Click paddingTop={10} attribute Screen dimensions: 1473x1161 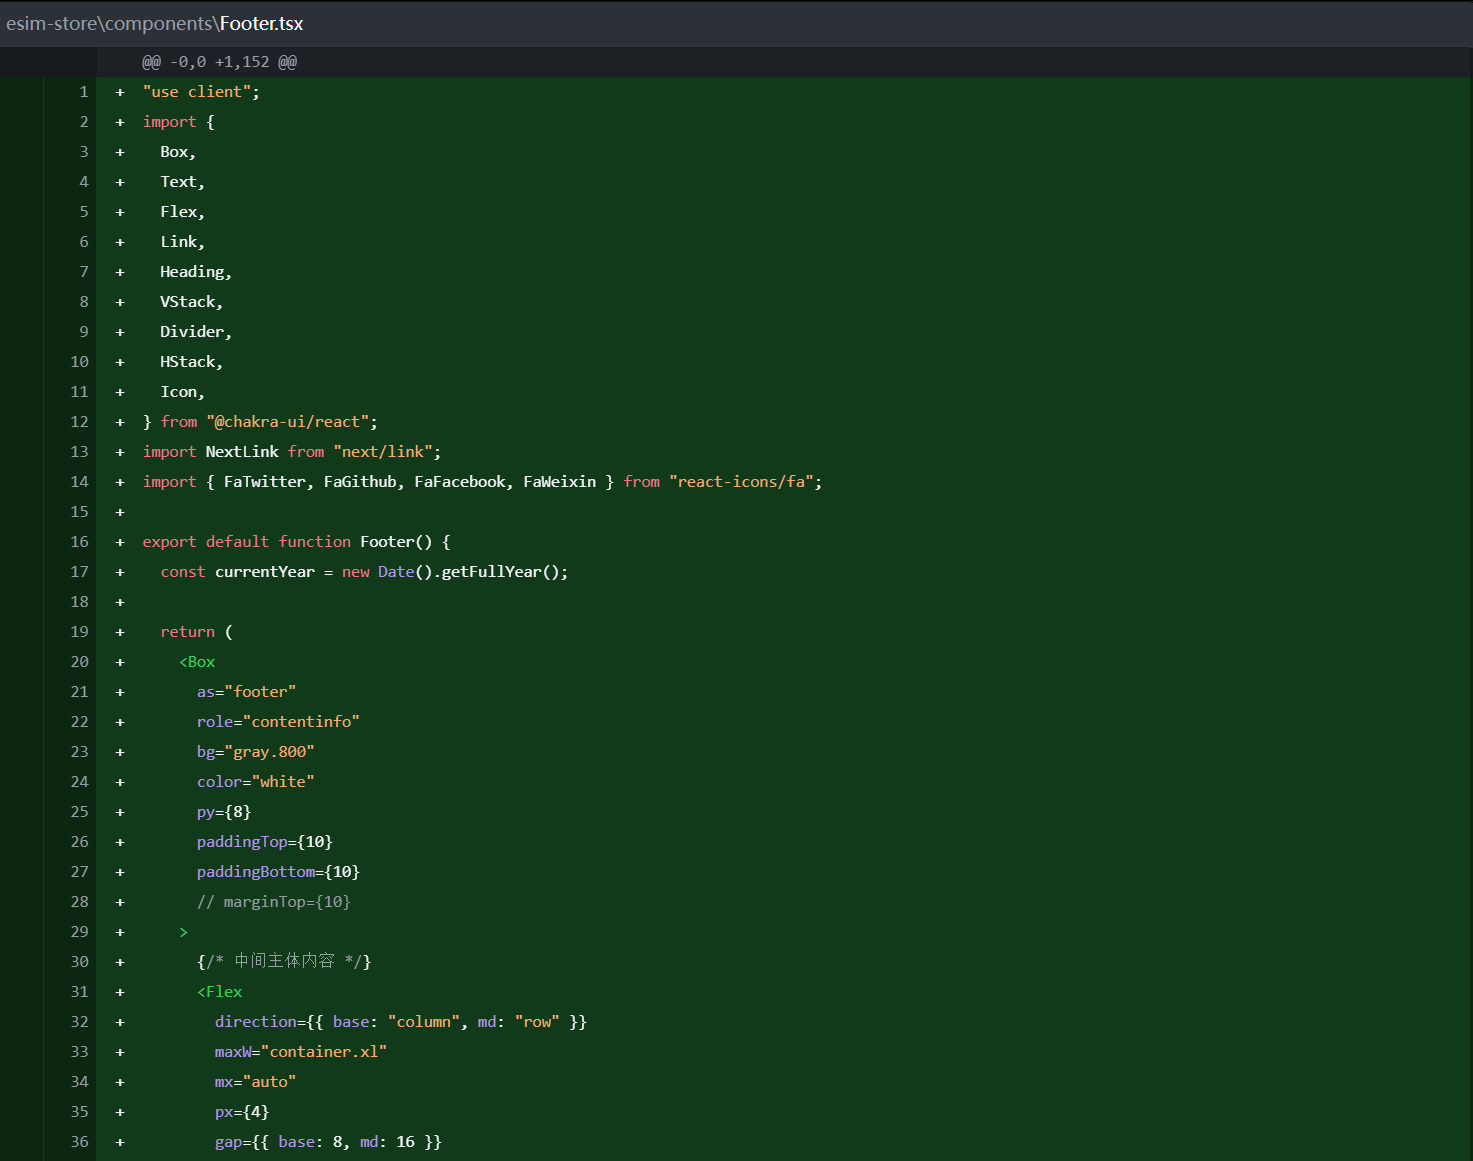pyautogui.click(x=264, y=842)
